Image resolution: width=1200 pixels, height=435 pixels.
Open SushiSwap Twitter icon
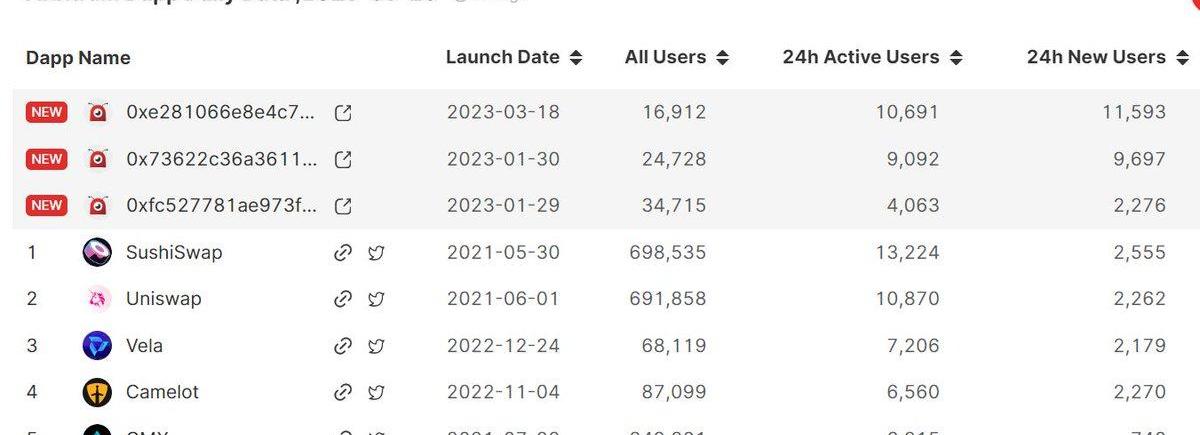click(376, 253)
